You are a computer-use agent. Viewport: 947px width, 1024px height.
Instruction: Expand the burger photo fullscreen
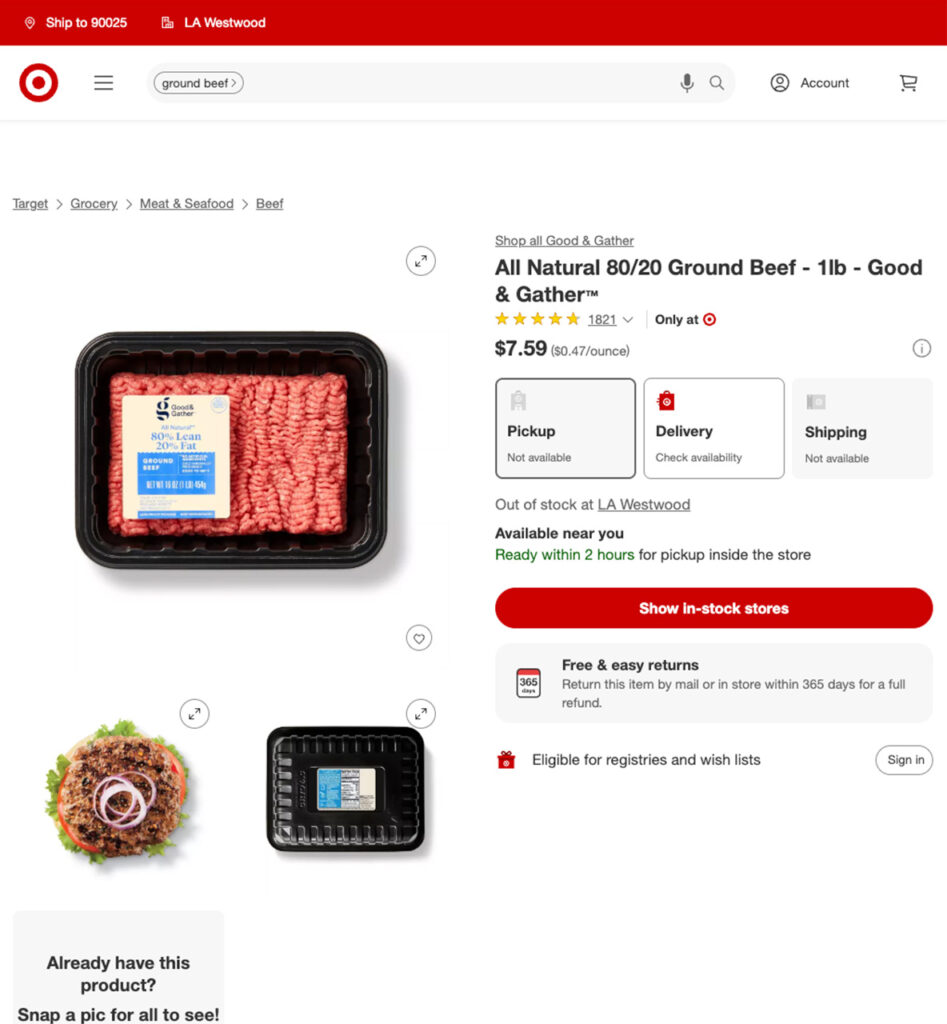195,714
